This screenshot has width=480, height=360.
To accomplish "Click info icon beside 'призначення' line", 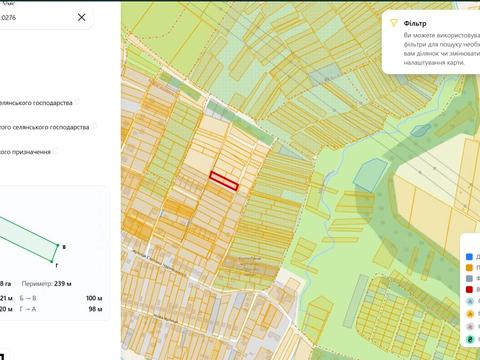I will (x=56, y=150).
